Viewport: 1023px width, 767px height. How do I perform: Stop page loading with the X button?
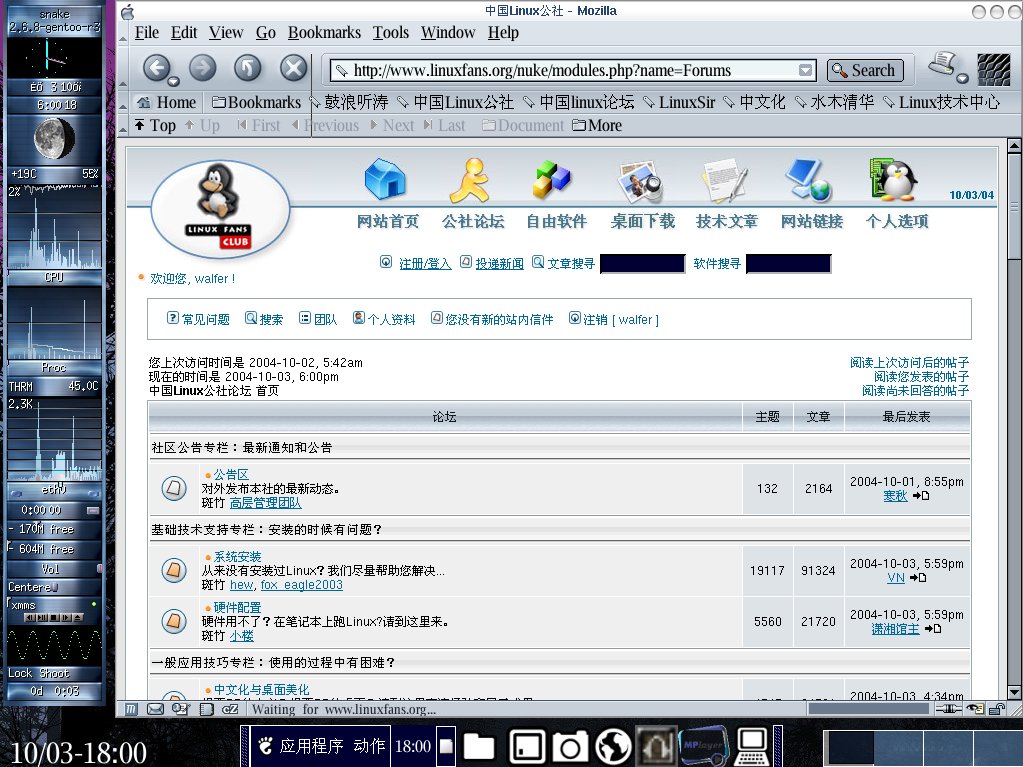pos(294,67)
